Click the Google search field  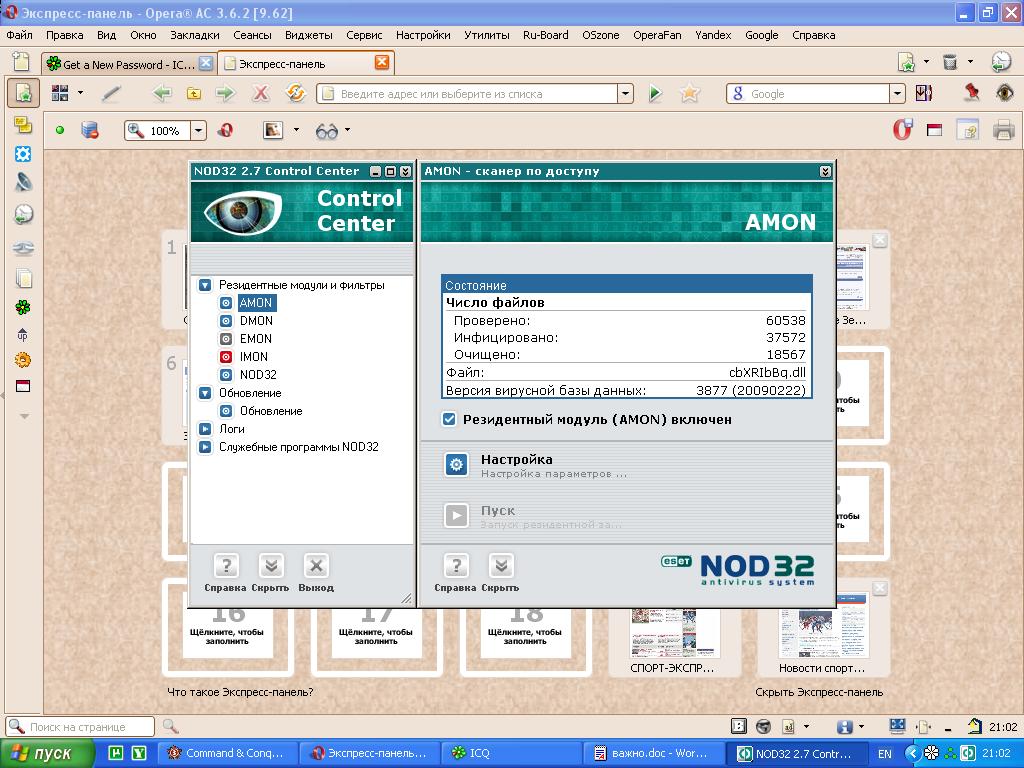pyautogui.click(x=807, y=94)
